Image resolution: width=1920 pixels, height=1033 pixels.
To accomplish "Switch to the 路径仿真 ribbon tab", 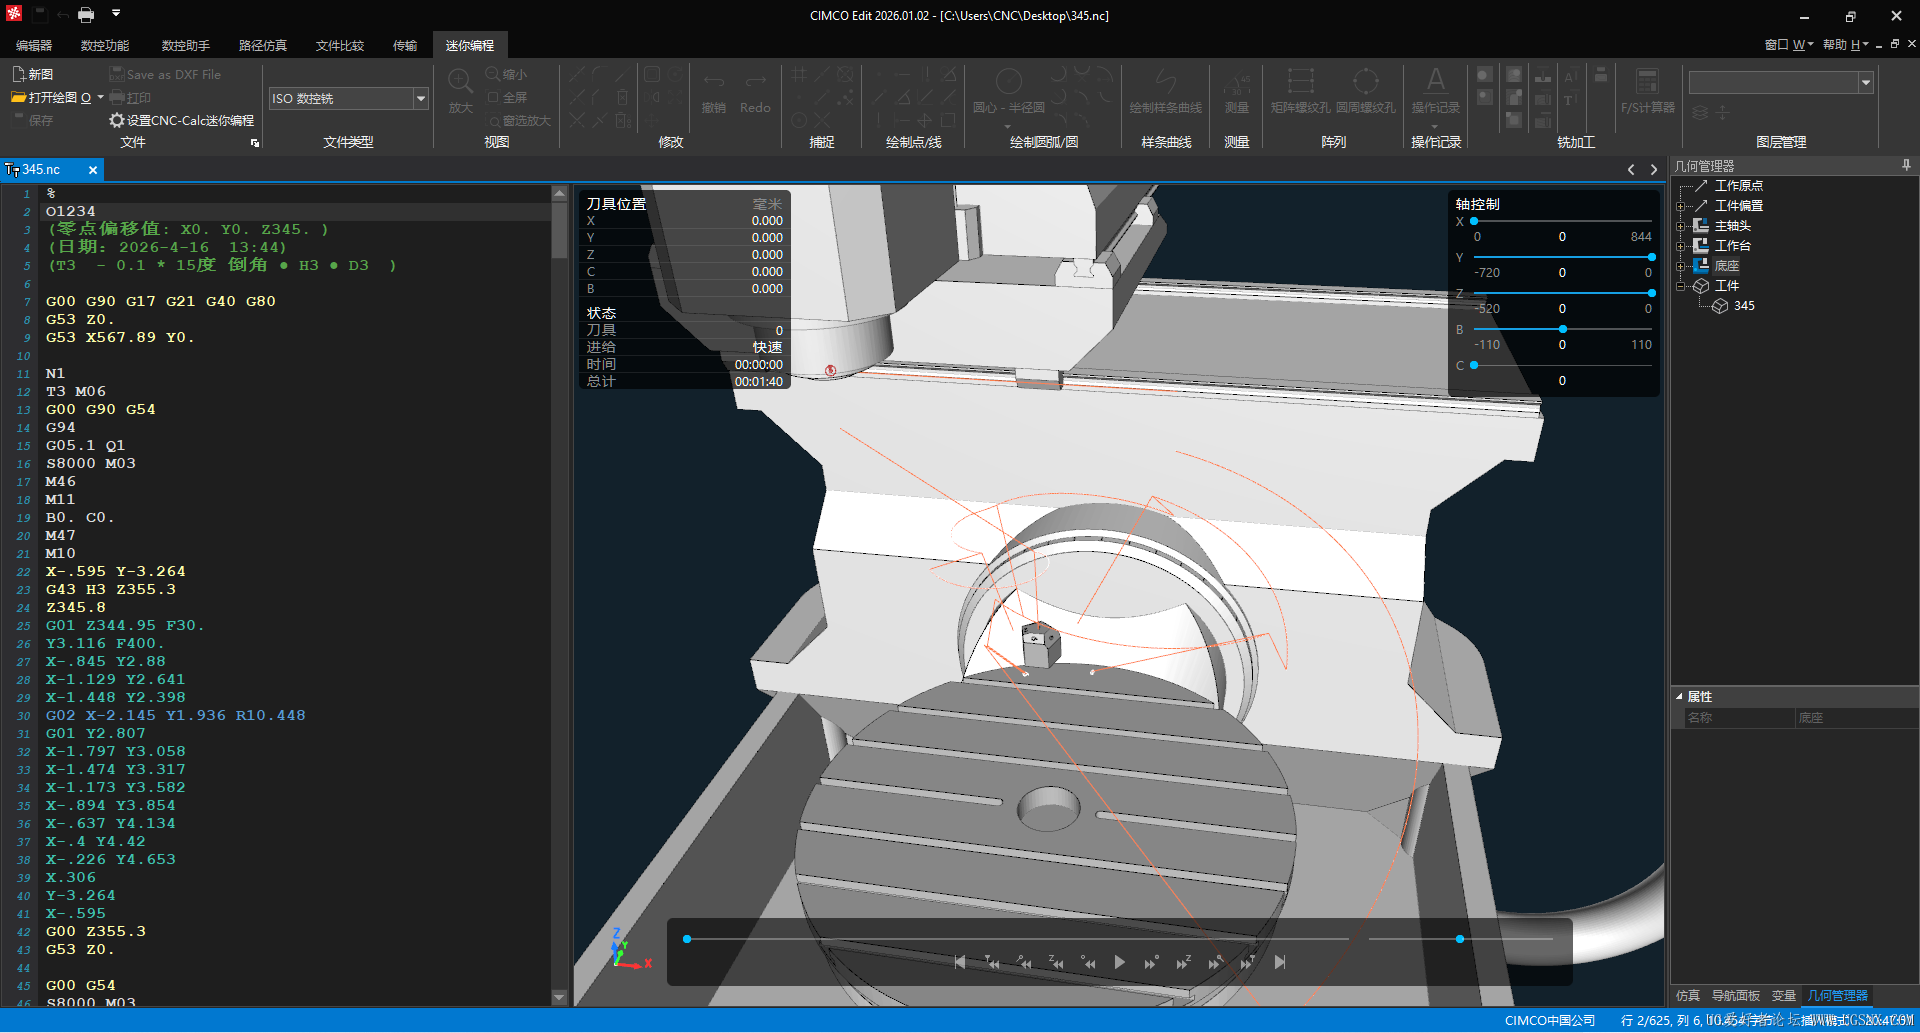I will click(263, 45).
